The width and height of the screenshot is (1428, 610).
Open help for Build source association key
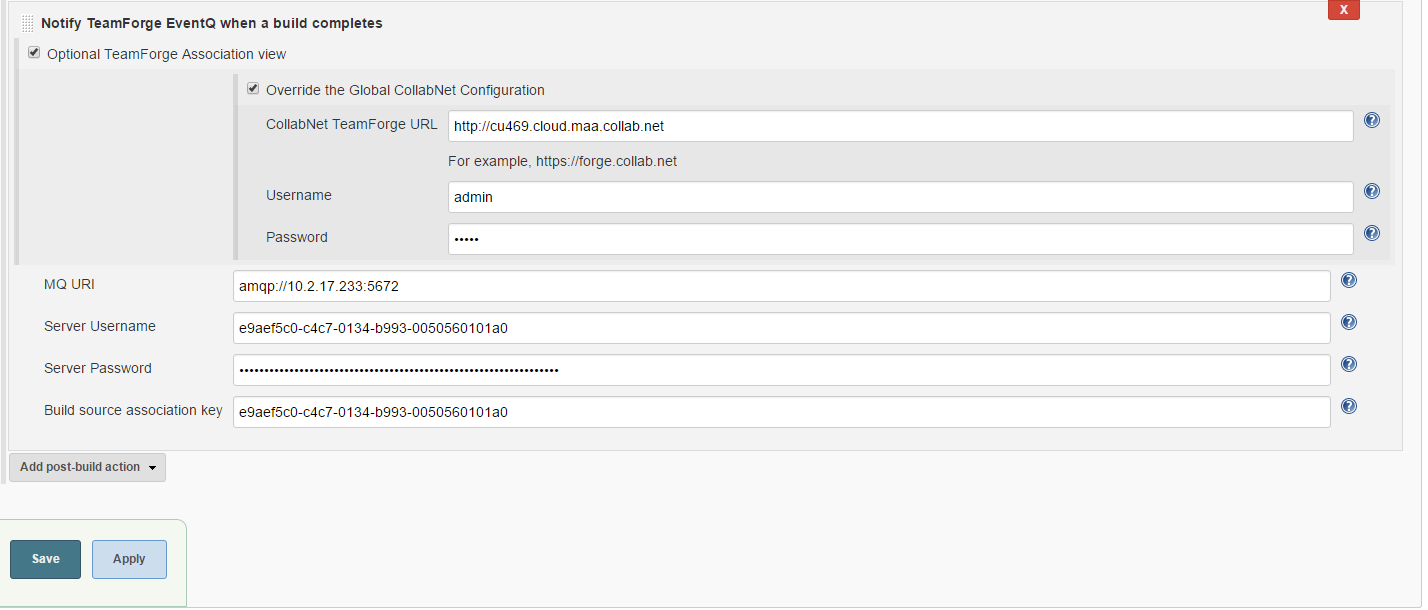[x=1348, y=406]
